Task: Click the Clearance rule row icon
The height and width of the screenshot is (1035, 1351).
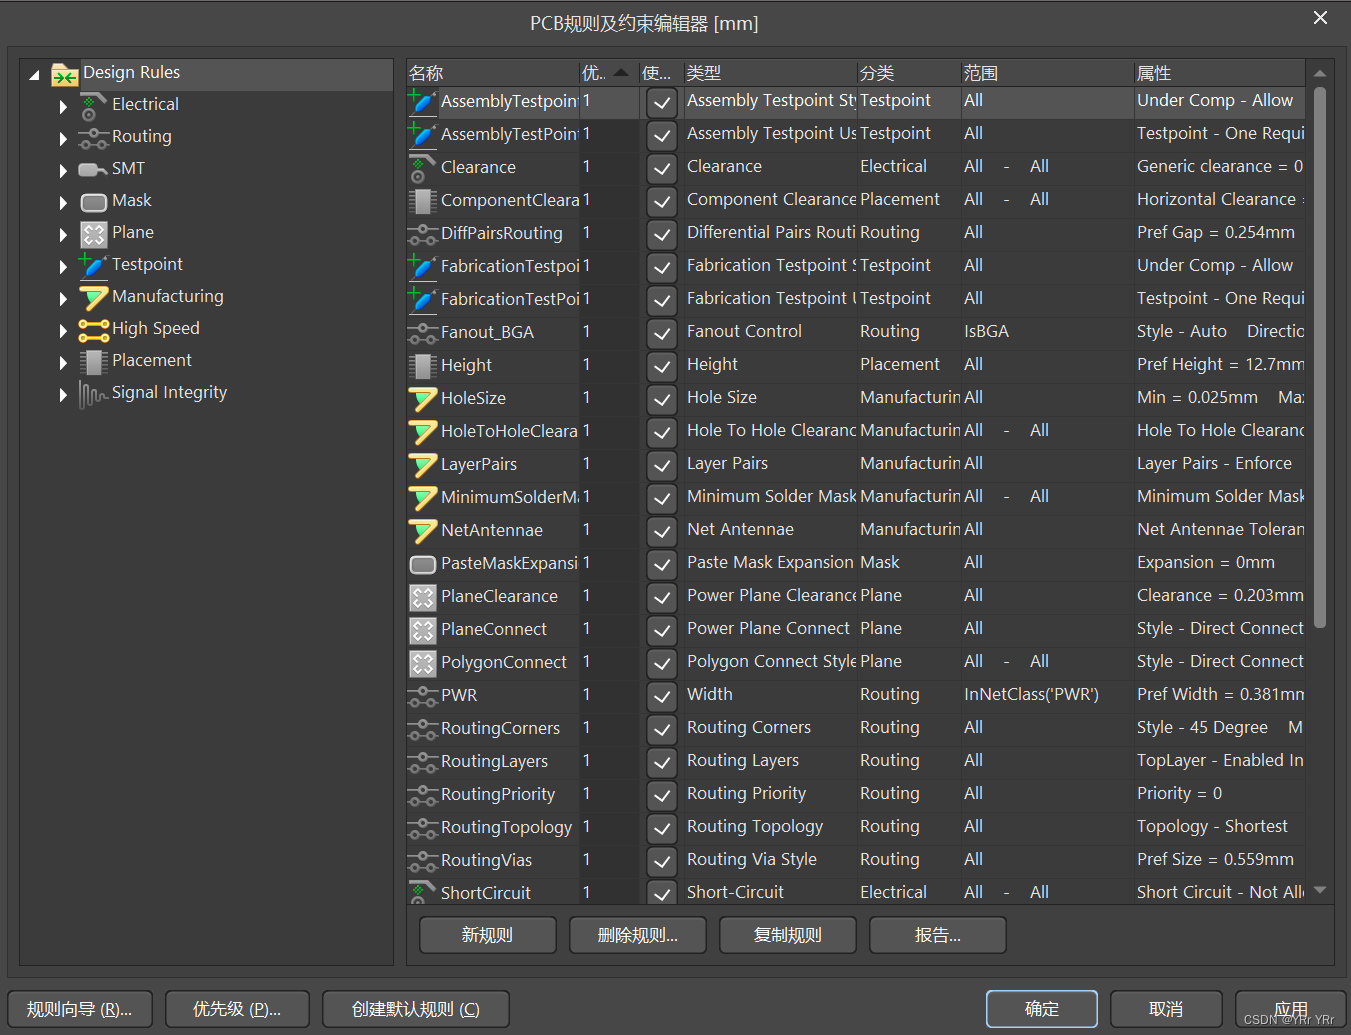Action: point(422,168)
